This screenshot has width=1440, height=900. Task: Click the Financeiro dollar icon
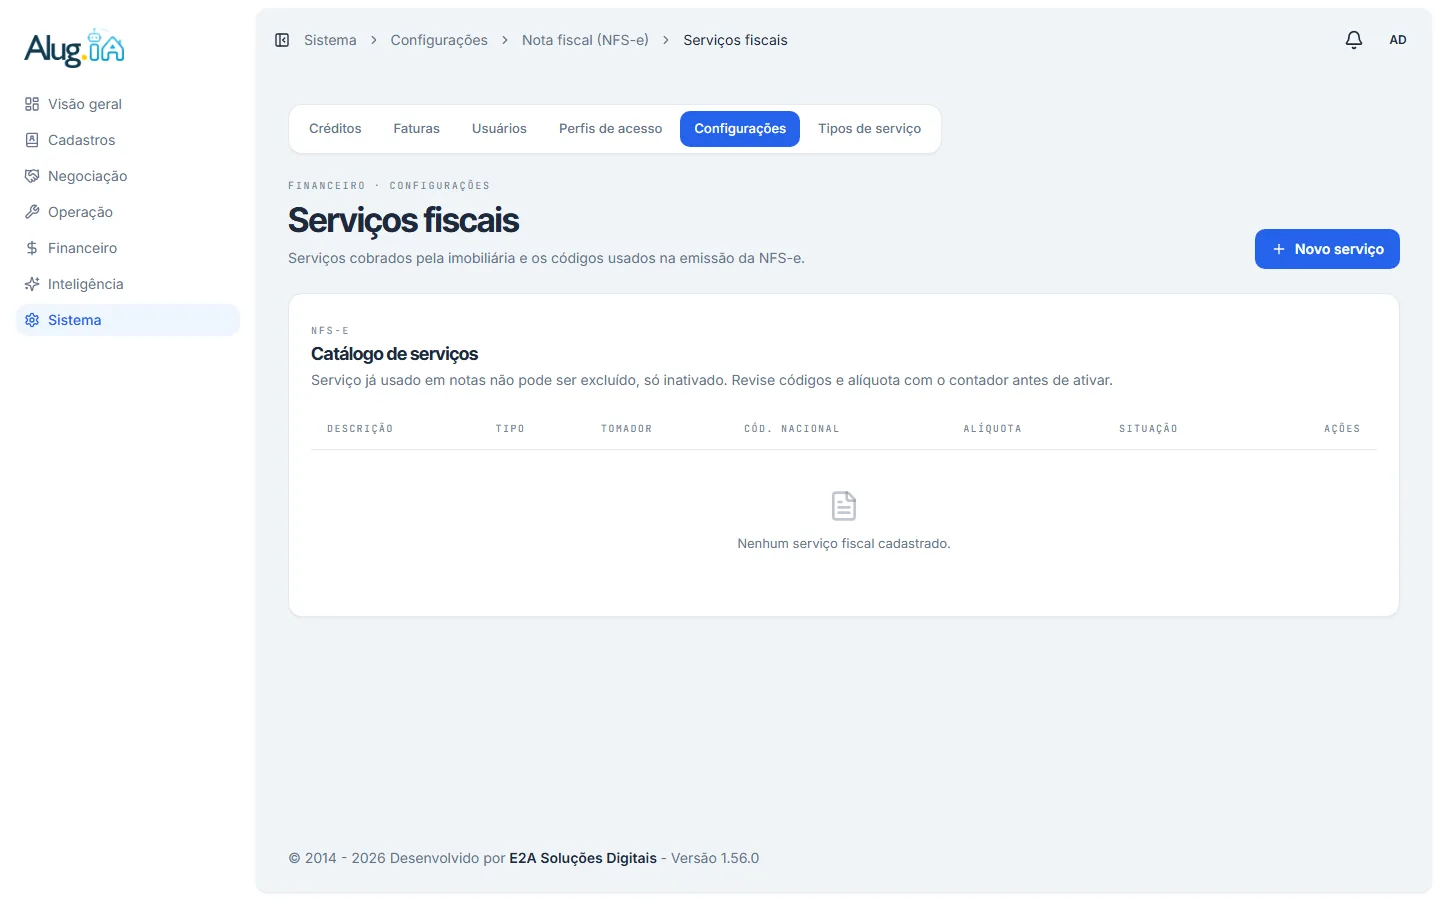click(32, 248)
